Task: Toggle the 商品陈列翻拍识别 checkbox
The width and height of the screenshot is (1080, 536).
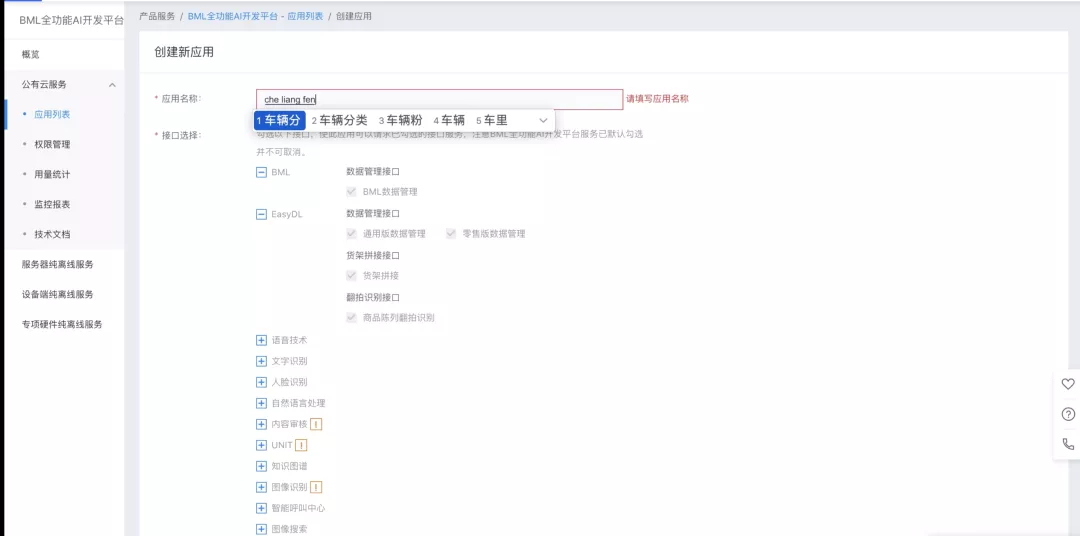Action: (351, 318)
